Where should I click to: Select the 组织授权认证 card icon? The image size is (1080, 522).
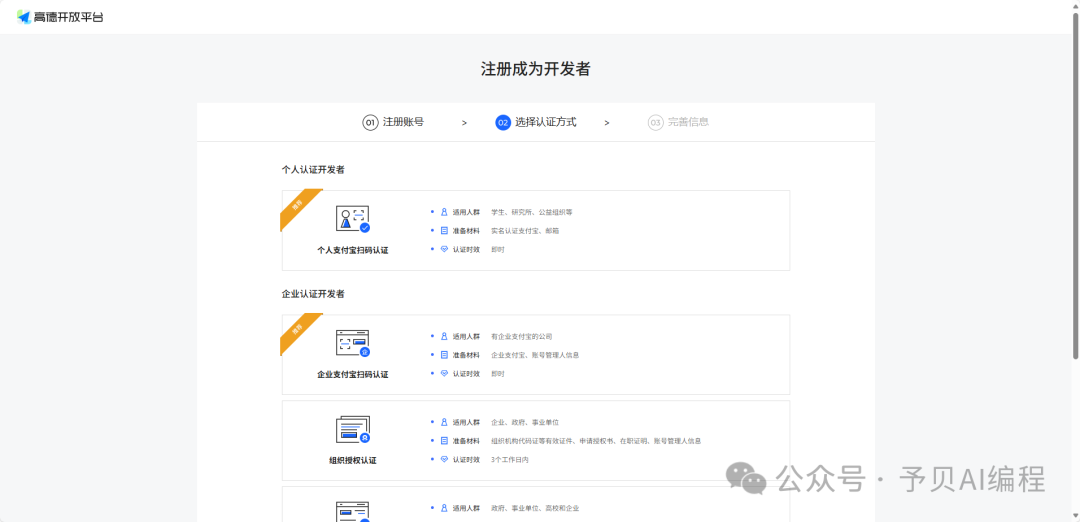pos(353,429)
